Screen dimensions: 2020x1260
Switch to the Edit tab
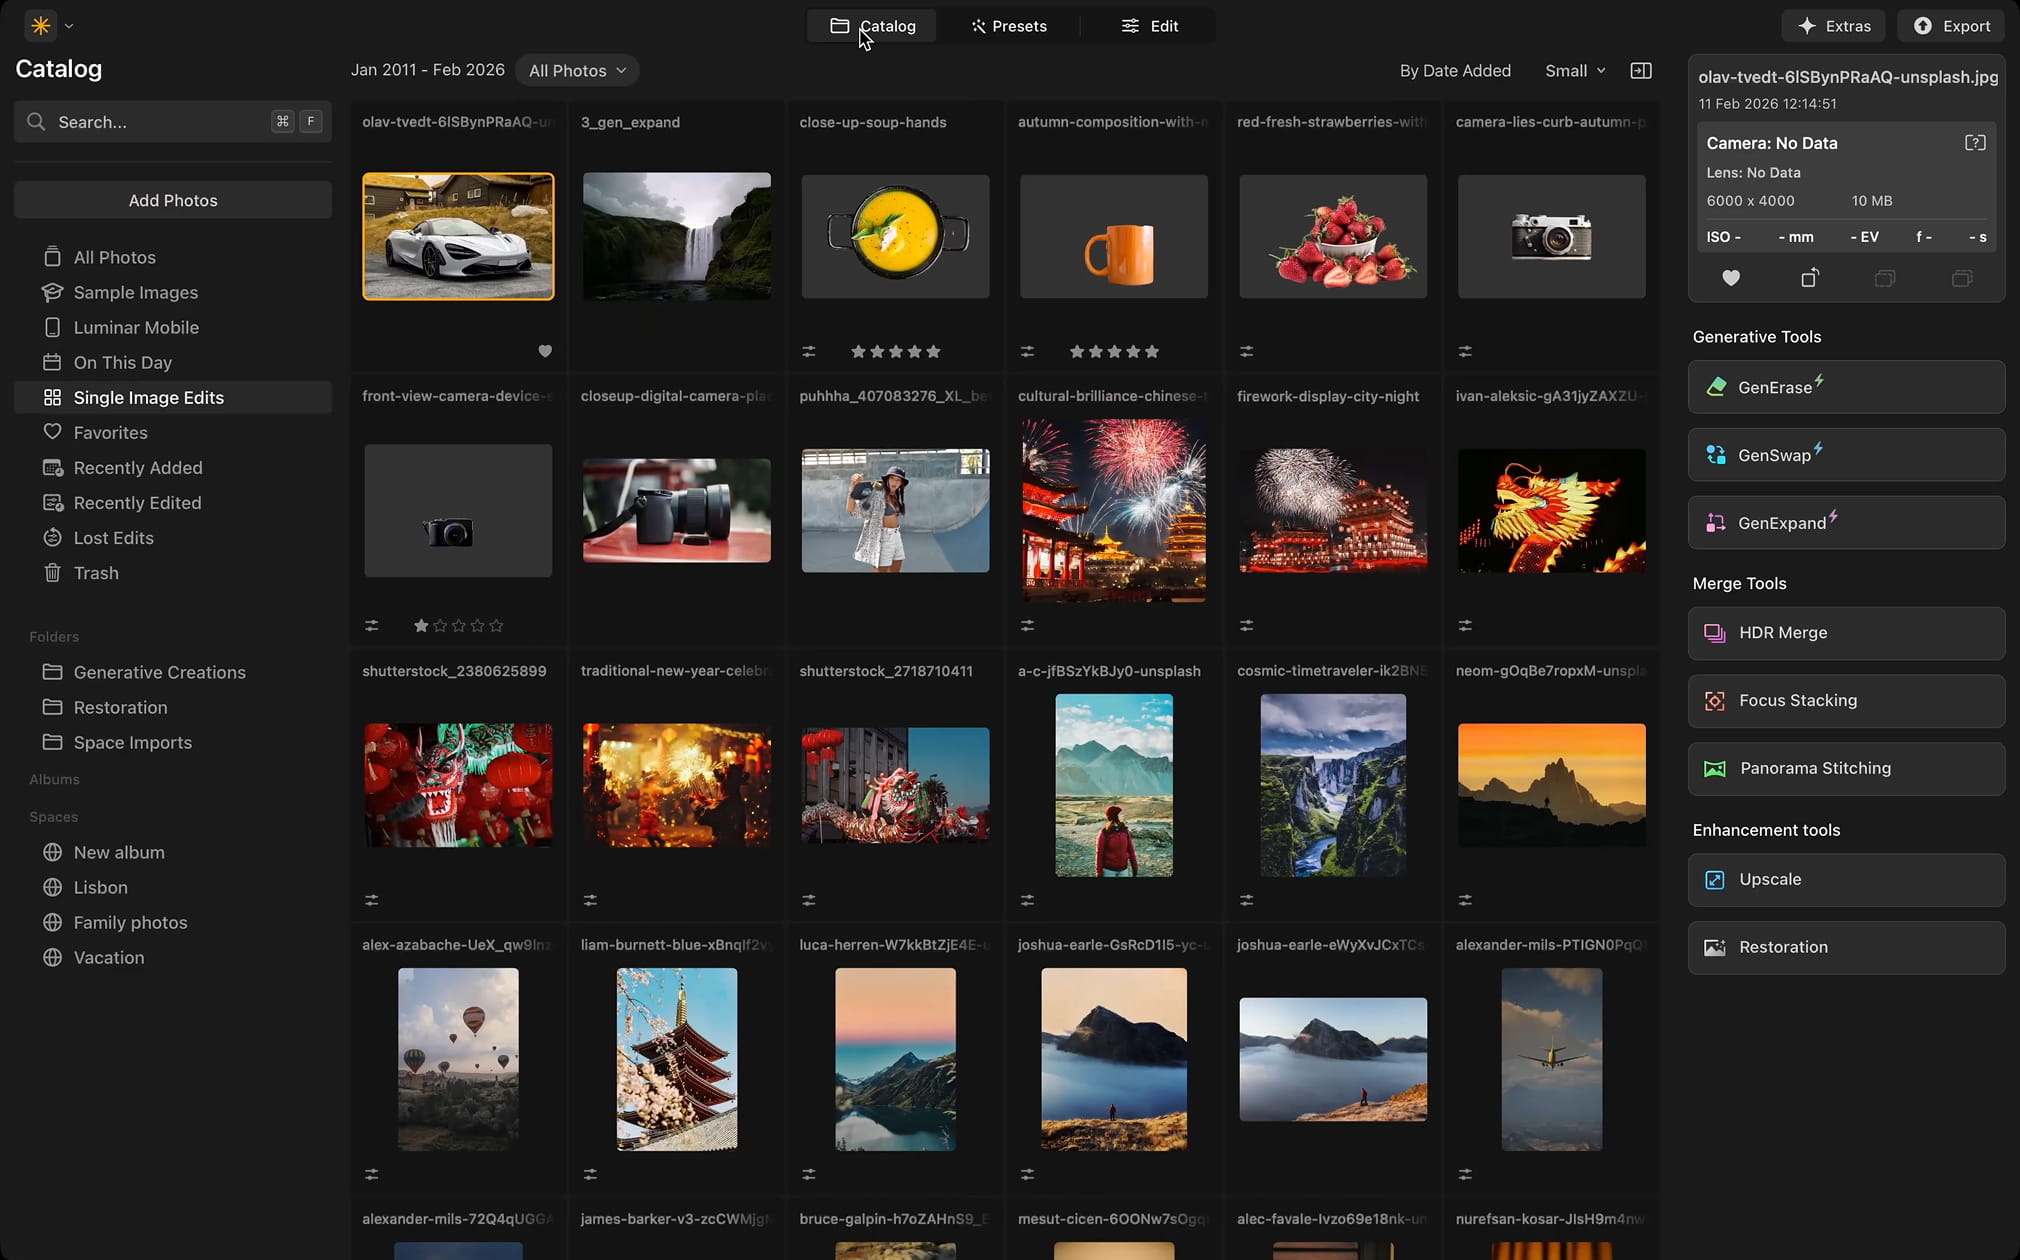(x=1150, y=25)
